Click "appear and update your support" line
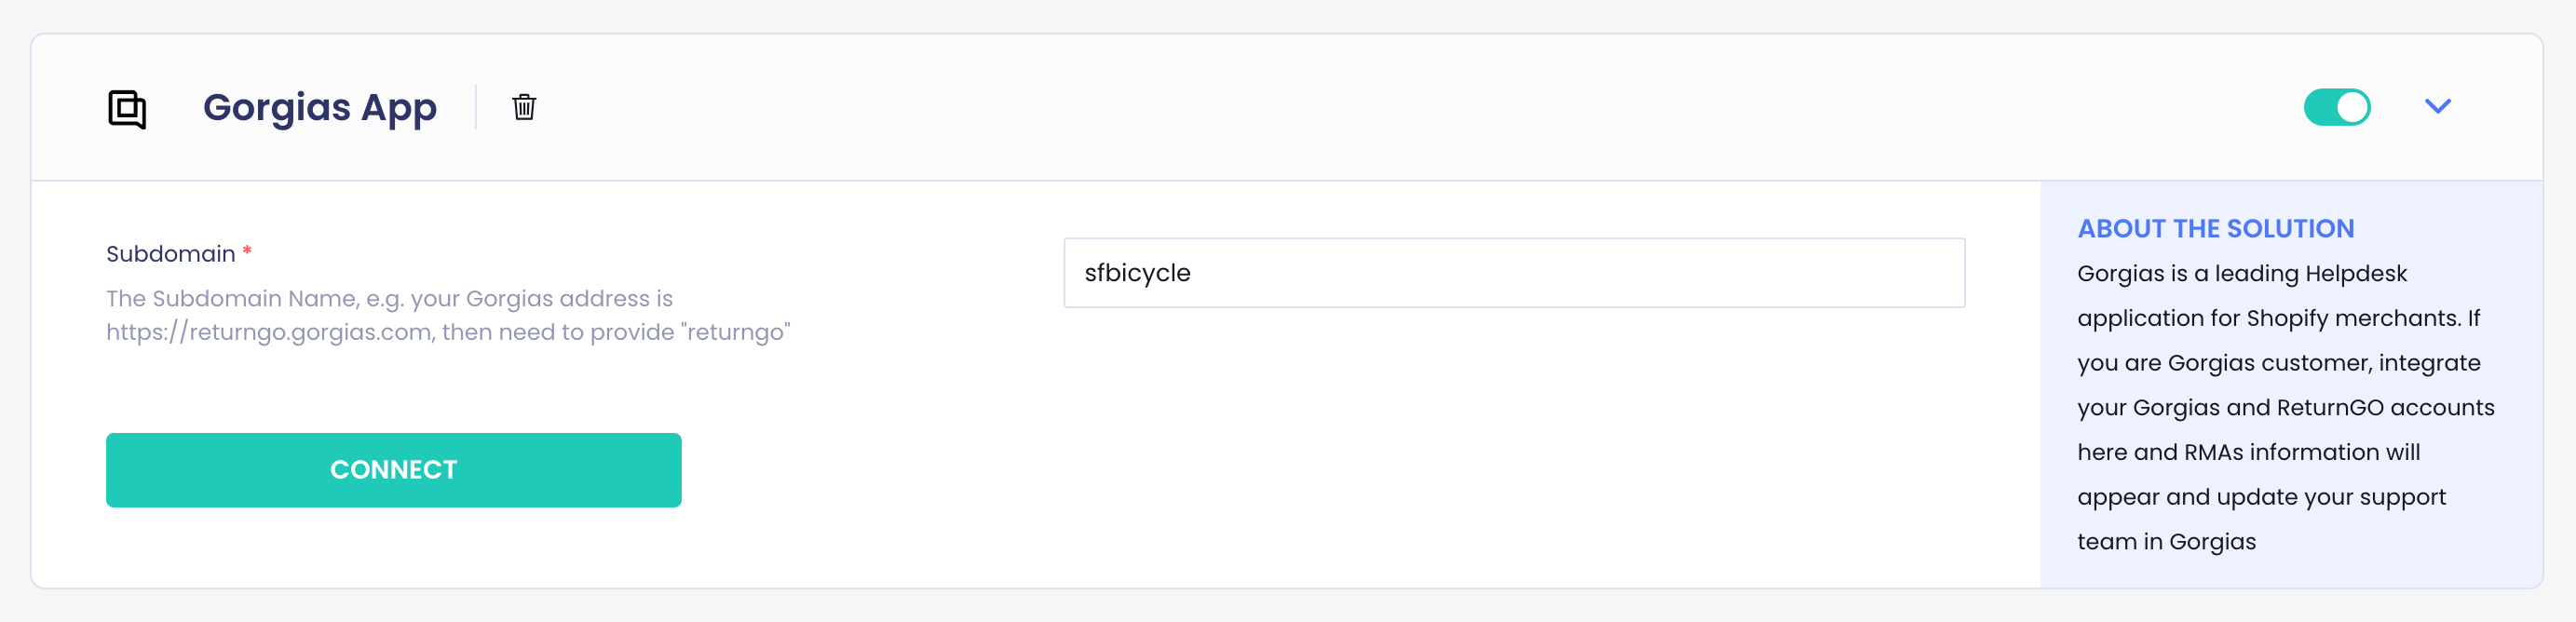2576x622 pixels. click(2260, 497)
